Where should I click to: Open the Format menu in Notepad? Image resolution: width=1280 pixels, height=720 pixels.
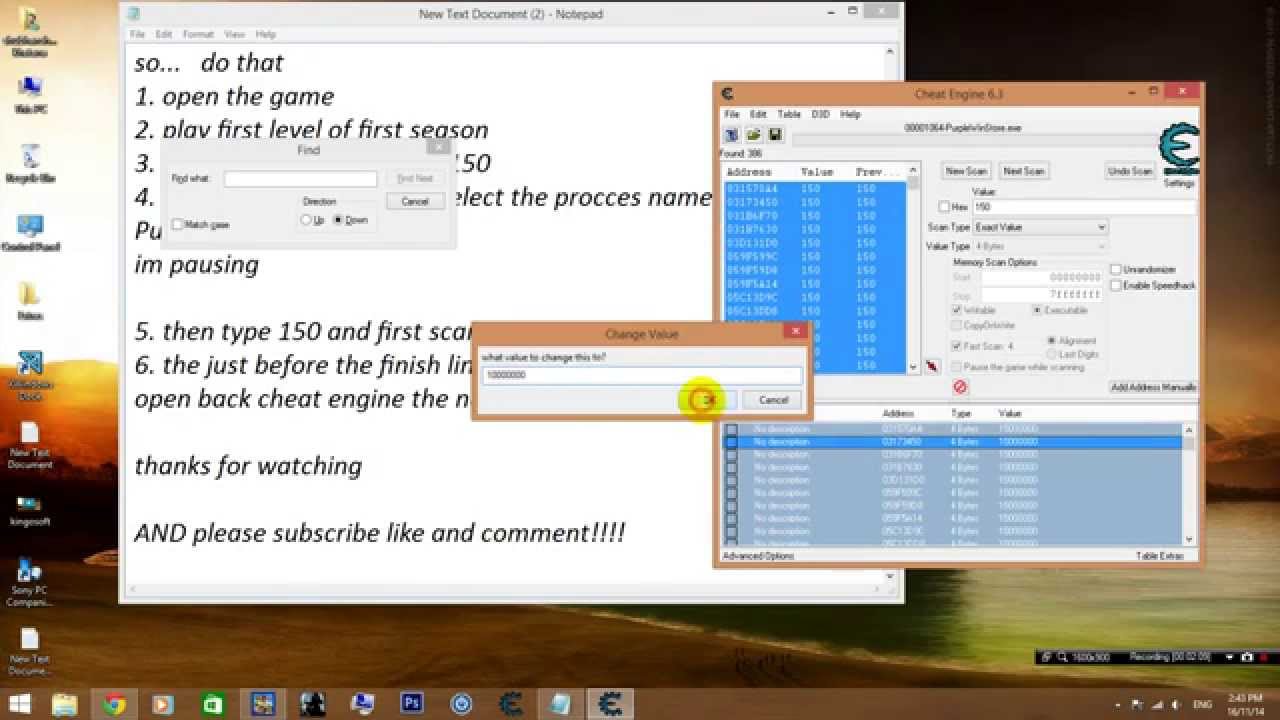(198, 34)
